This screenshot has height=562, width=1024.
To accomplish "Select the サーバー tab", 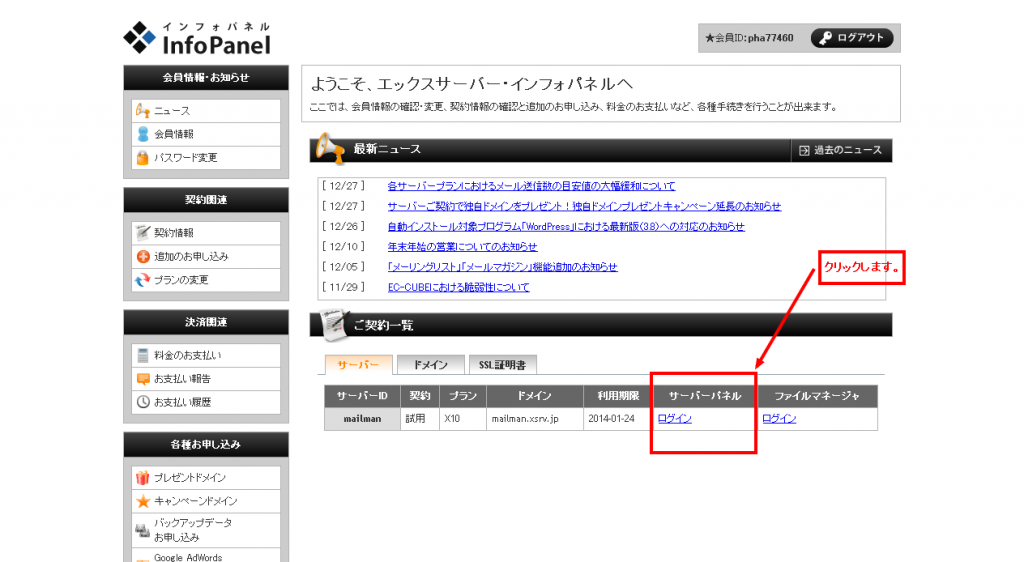I will click(x=359, y=365).
